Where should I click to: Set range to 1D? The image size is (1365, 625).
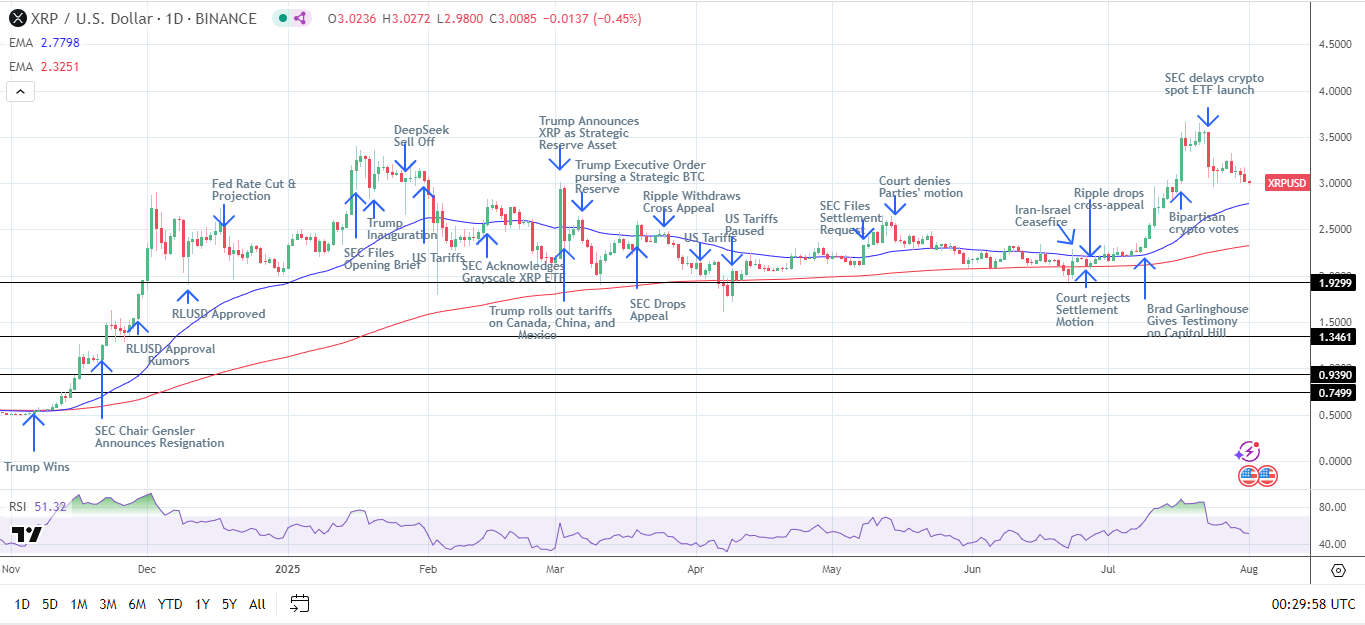(x=22, y=604)
